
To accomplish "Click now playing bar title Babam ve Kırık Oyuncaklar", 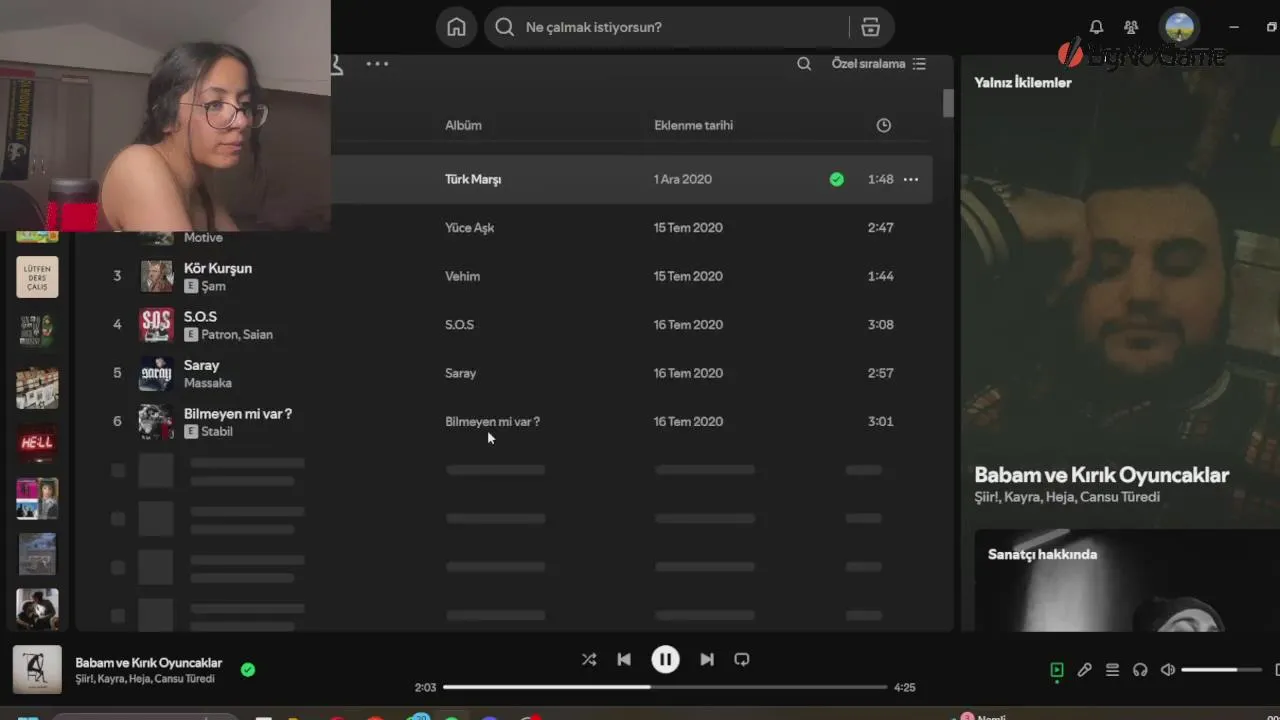I will click(x=149, y=663).
